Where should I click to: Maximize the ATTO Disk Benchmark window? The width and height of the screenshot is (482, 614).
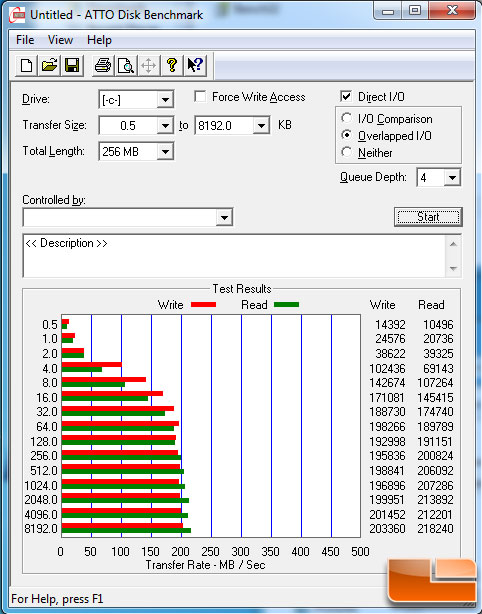click(x=415, y=11)
